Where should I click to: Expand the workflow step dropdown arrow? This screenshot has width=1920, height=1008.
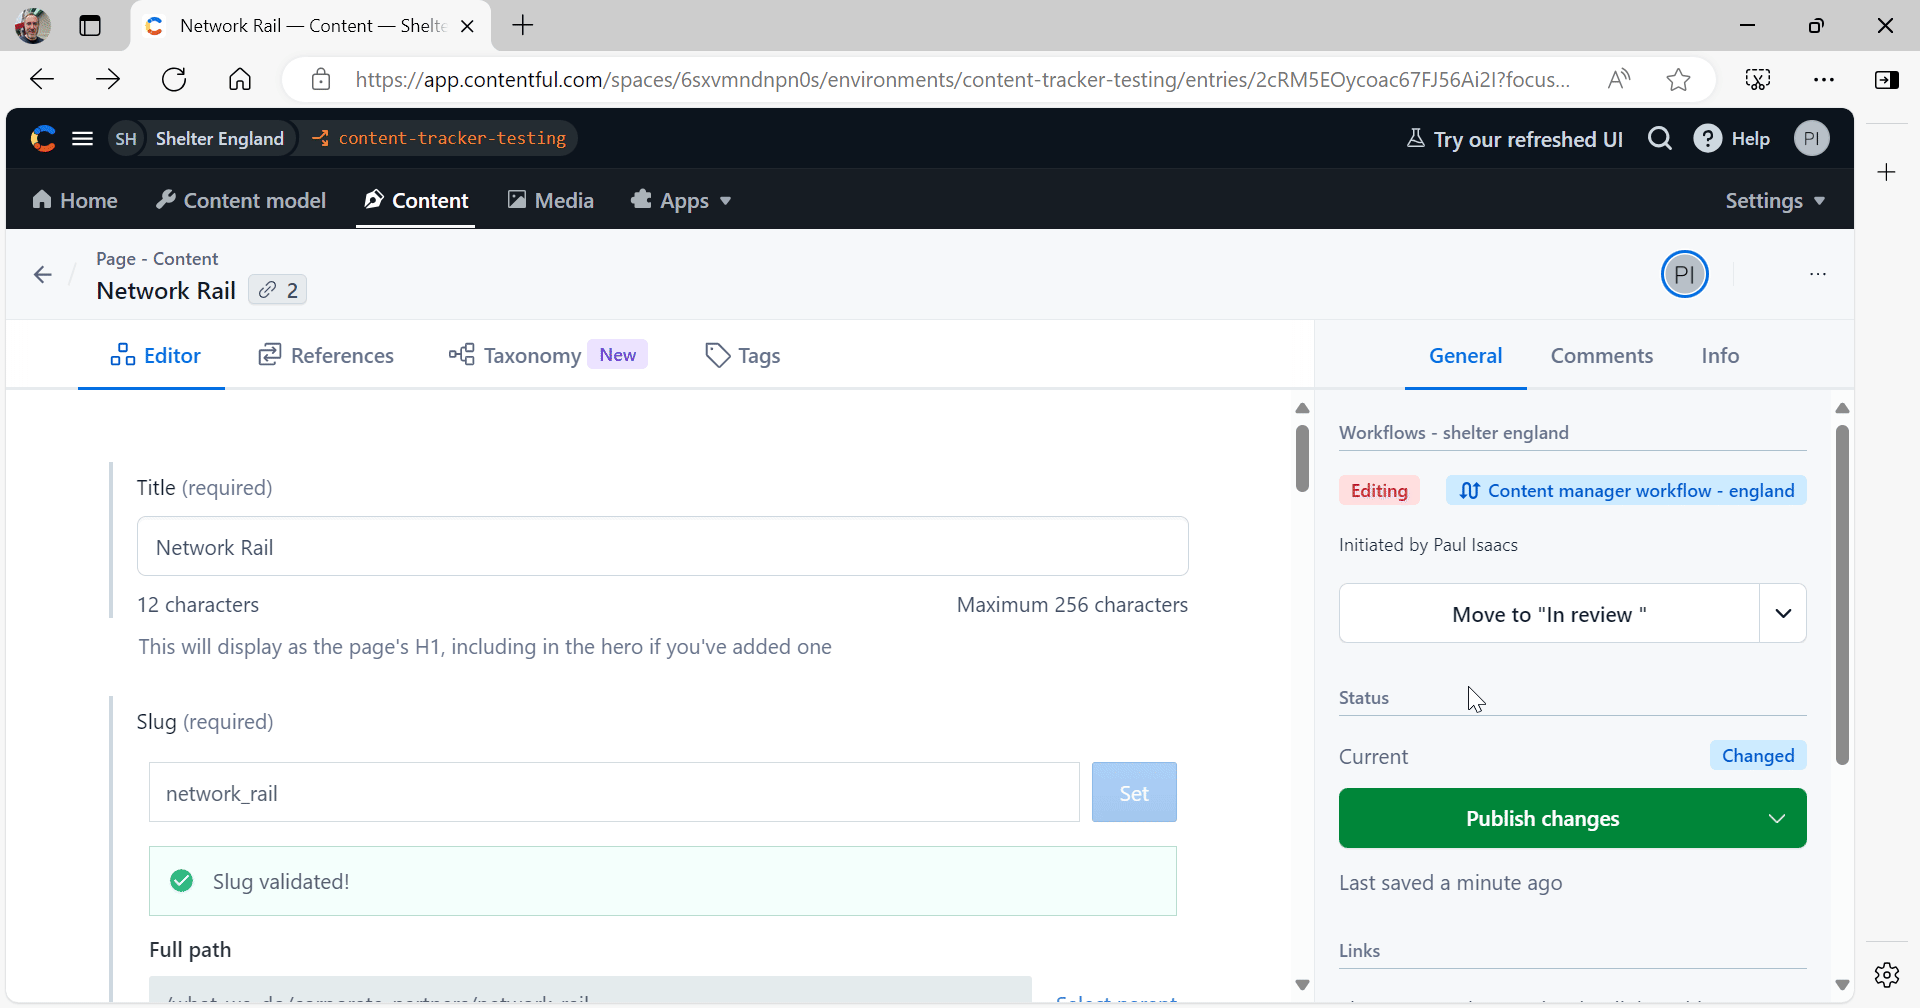click(1783, 613)
